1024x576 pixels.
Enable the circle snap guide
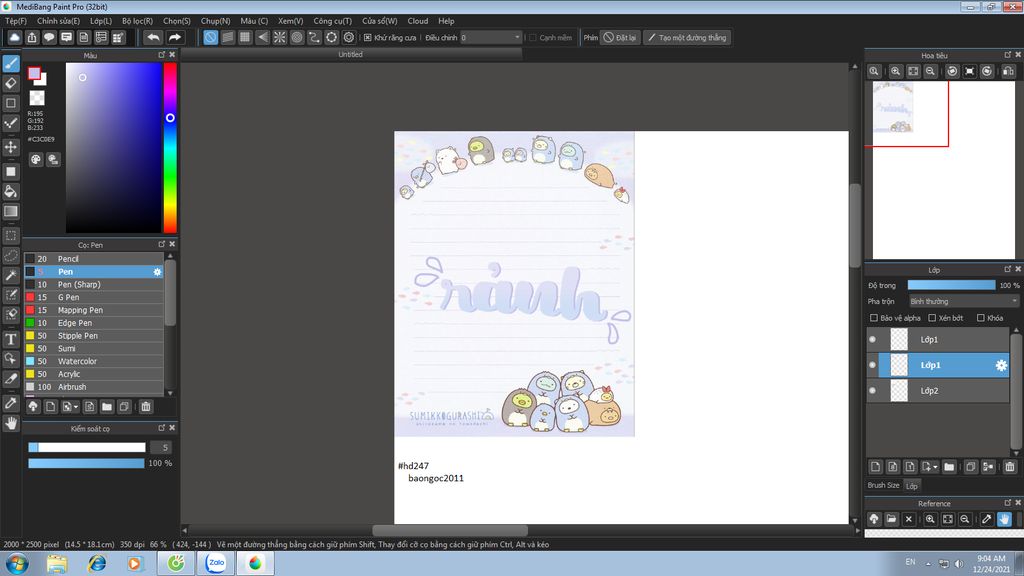(x=297, y=37)
